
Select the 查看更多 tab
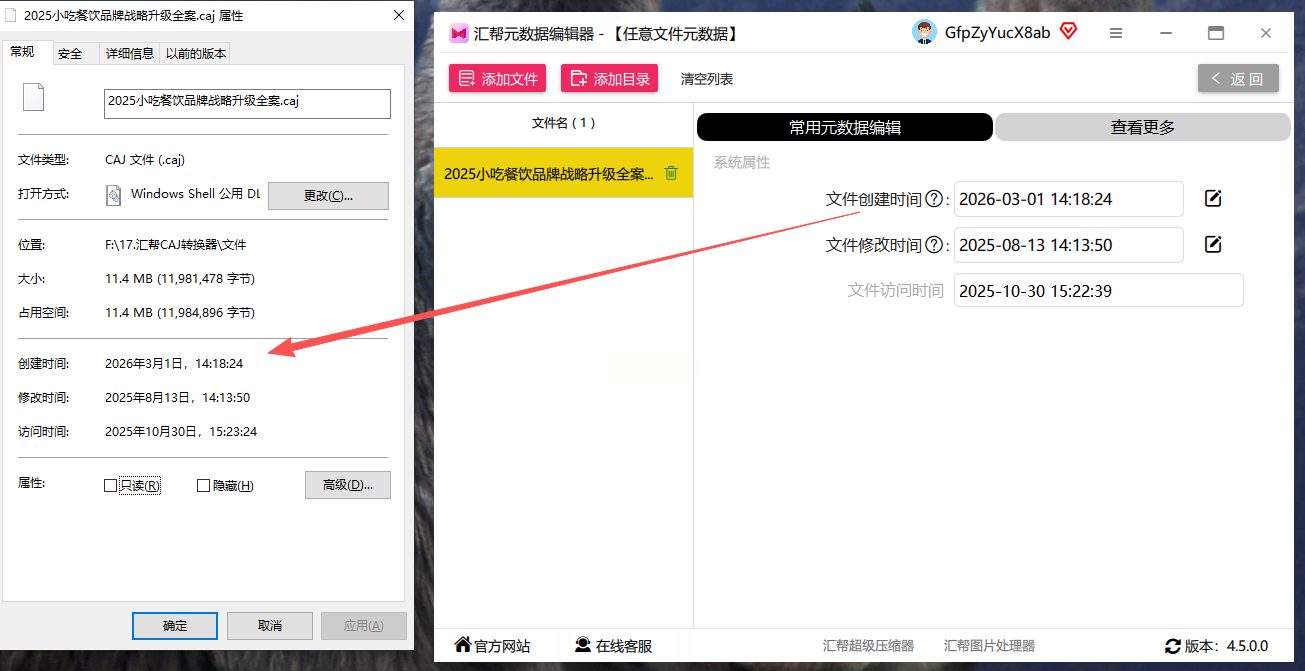(1143, 127)
